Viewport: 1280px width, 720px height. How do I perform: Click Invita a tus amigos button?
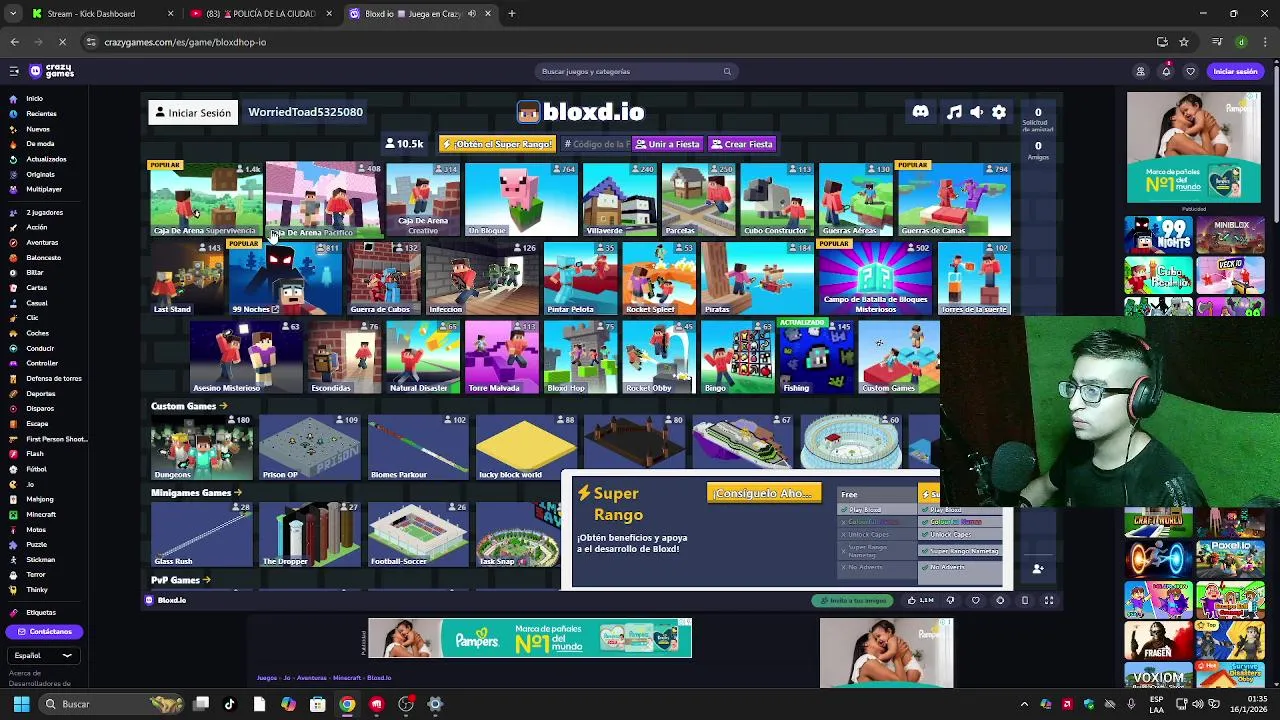tap(852, 600)
